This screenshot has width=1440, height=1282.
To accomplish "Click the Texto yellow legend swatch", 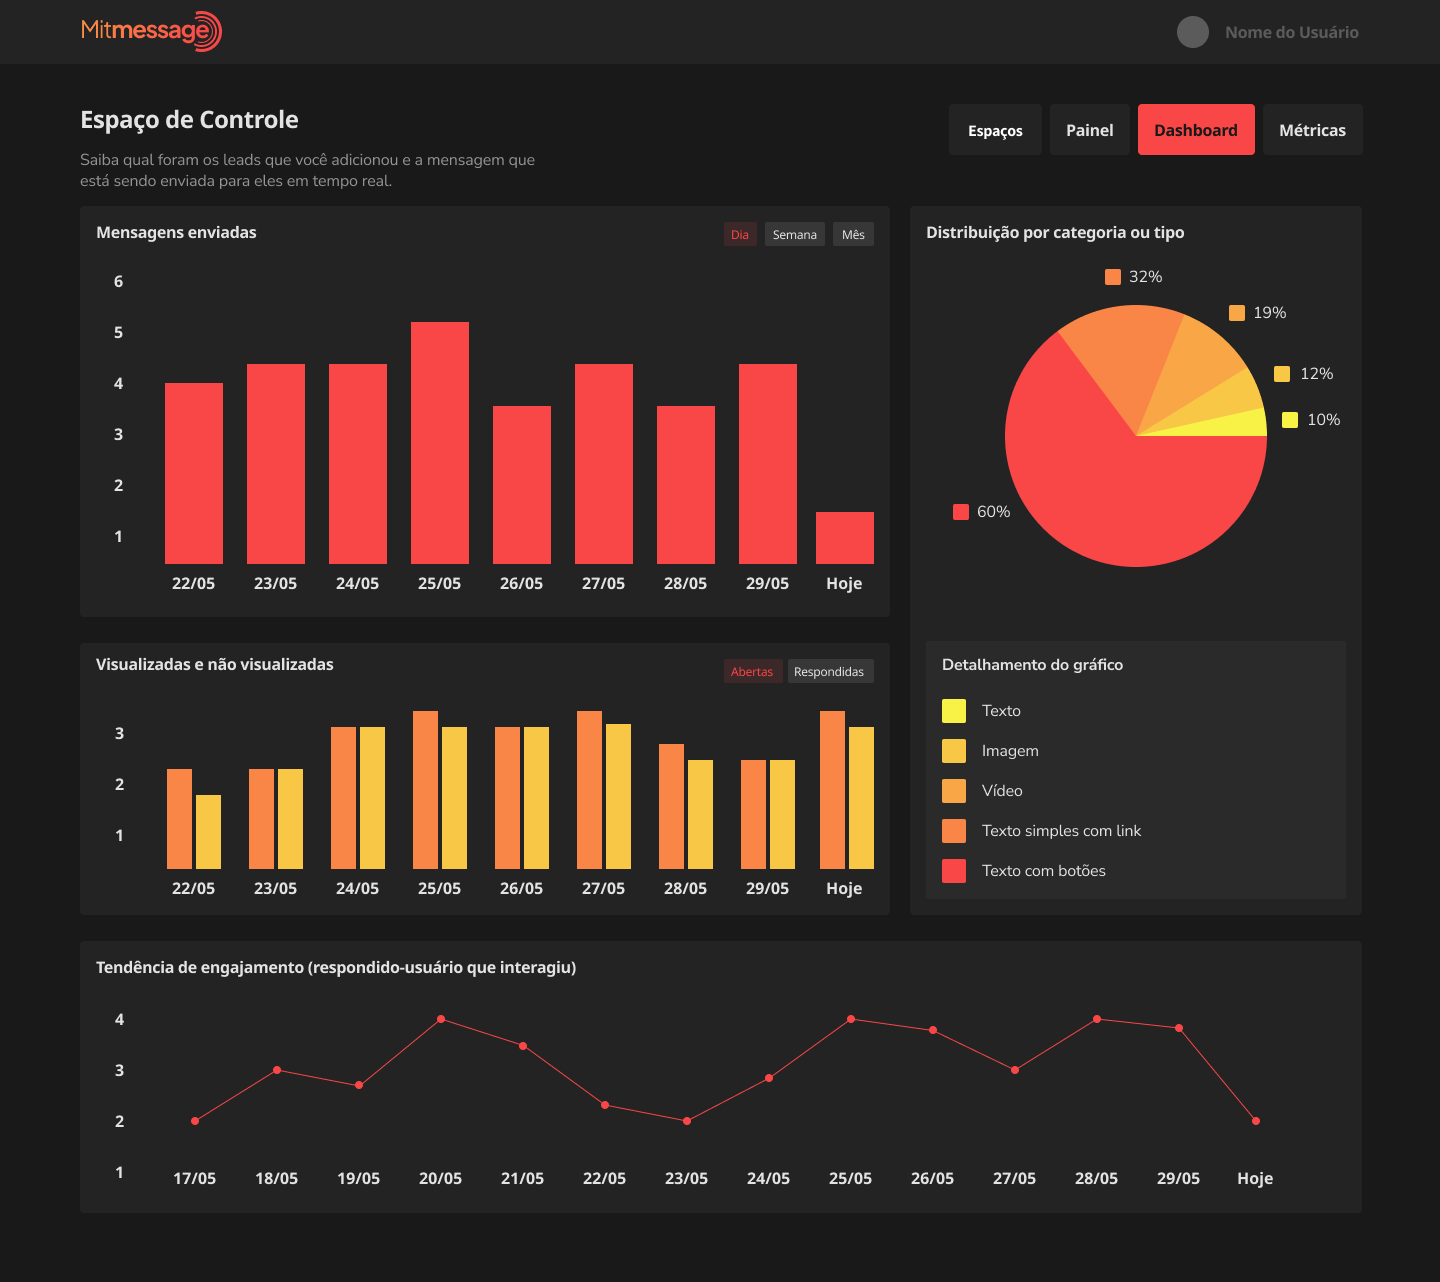I will (954, 711).
